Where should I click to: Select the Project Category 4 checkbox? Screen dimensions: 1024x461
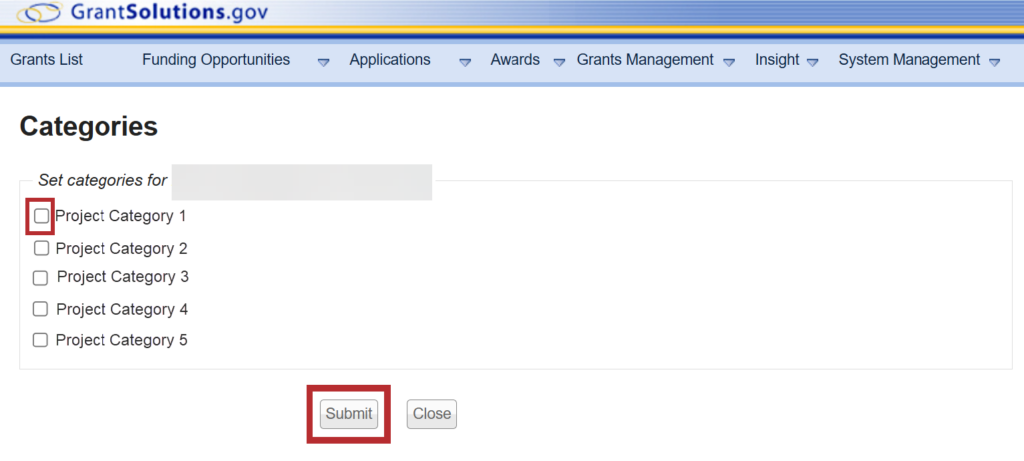coord(41,309)
